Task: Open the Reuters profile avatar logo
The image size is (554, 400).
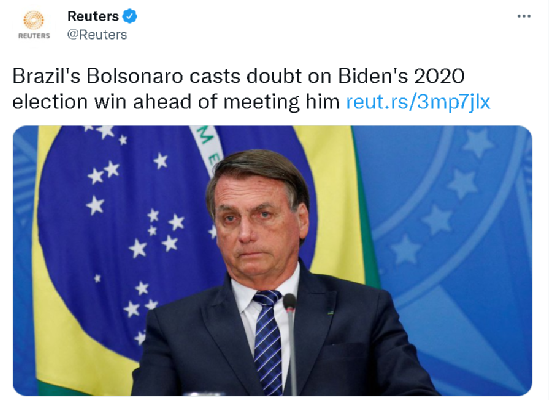Action: point(34,25)
